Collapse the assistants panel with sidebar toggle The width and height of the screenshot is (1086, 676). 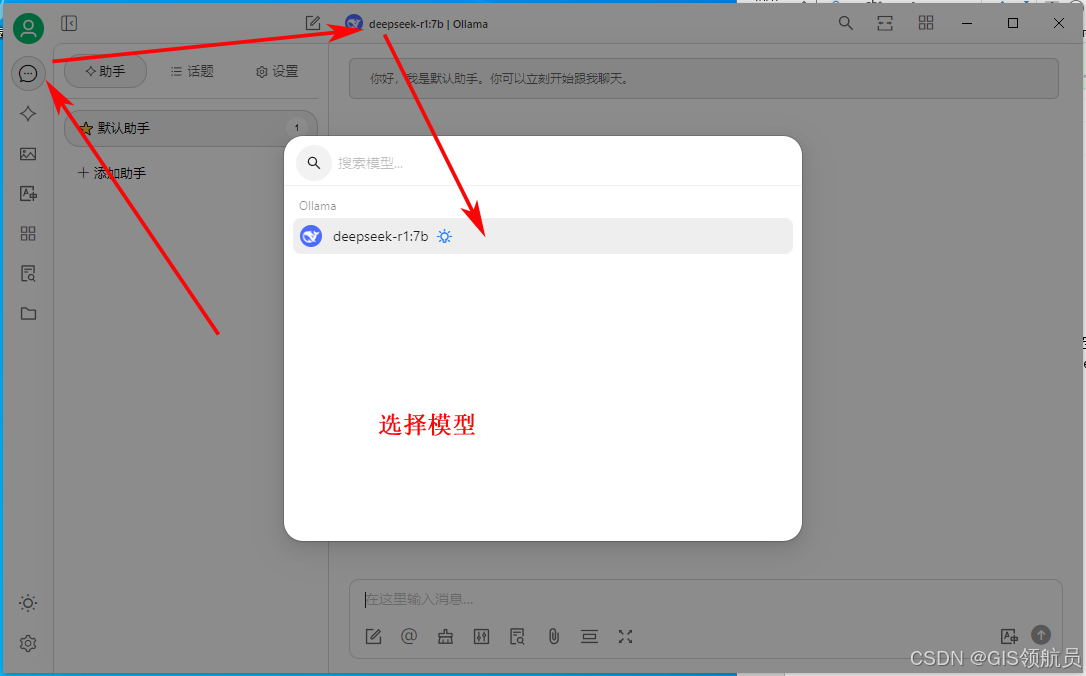pos(69,24)
